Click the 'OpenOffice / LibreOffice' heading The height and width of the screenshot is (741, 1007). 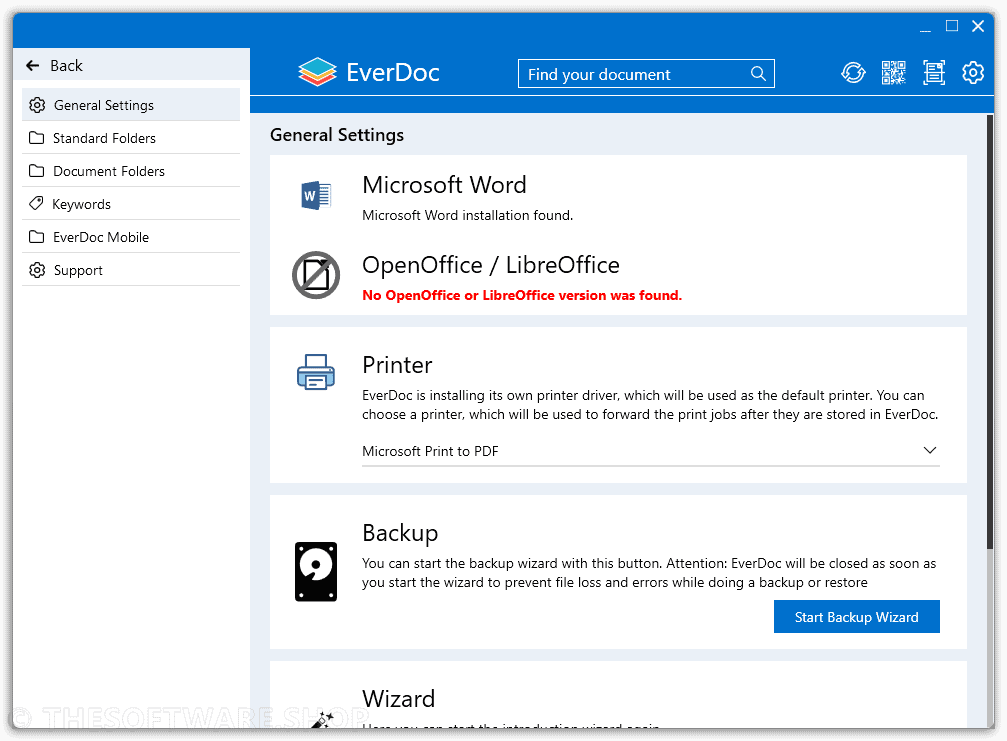[491, 265]
